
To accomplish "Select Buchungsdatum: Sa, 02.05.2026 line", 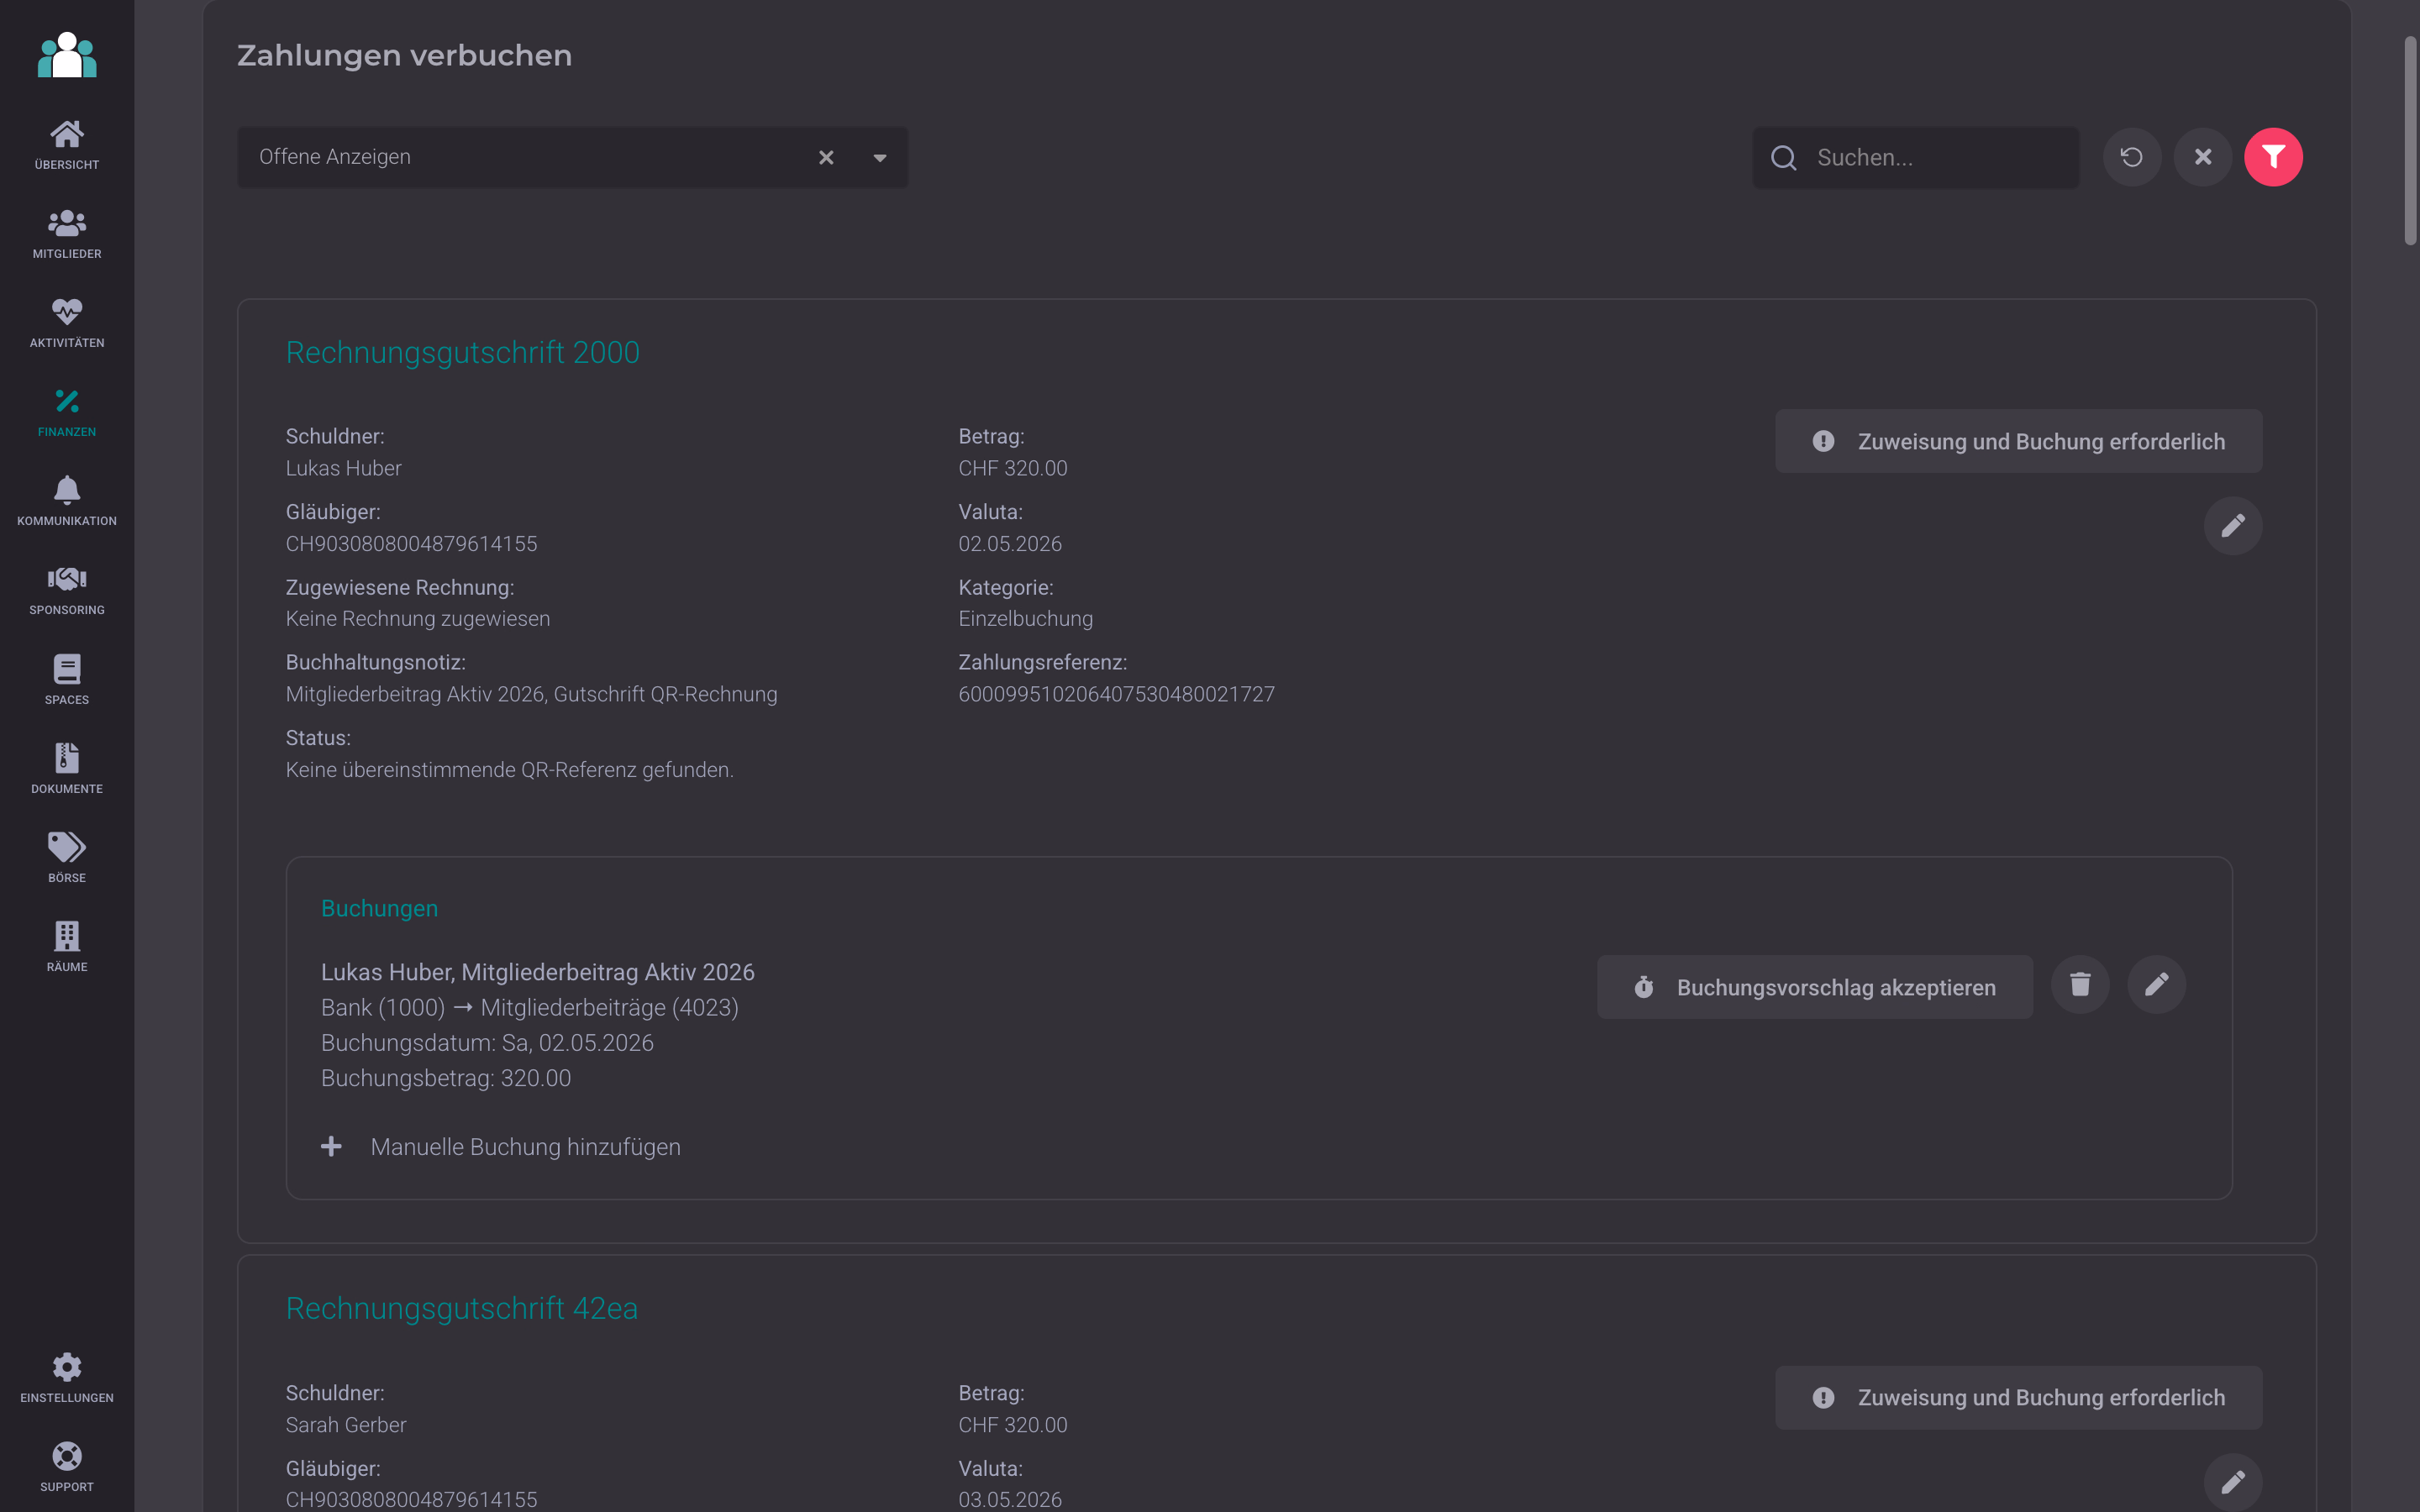I will coord(487,1043).
